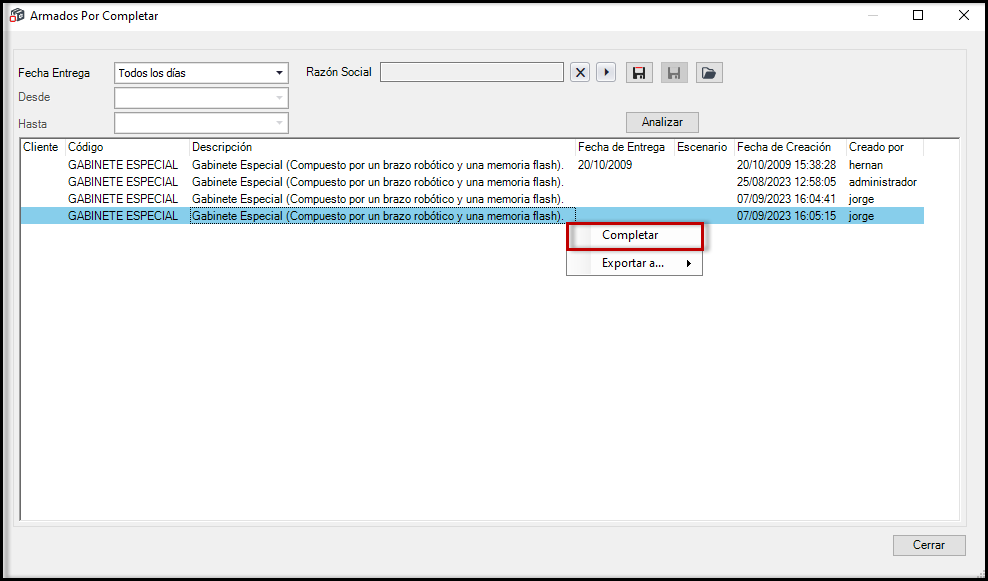Save filter with the red floppy disk icon
The height and width of the screenshot is (581, 988).
coord(639,72)
